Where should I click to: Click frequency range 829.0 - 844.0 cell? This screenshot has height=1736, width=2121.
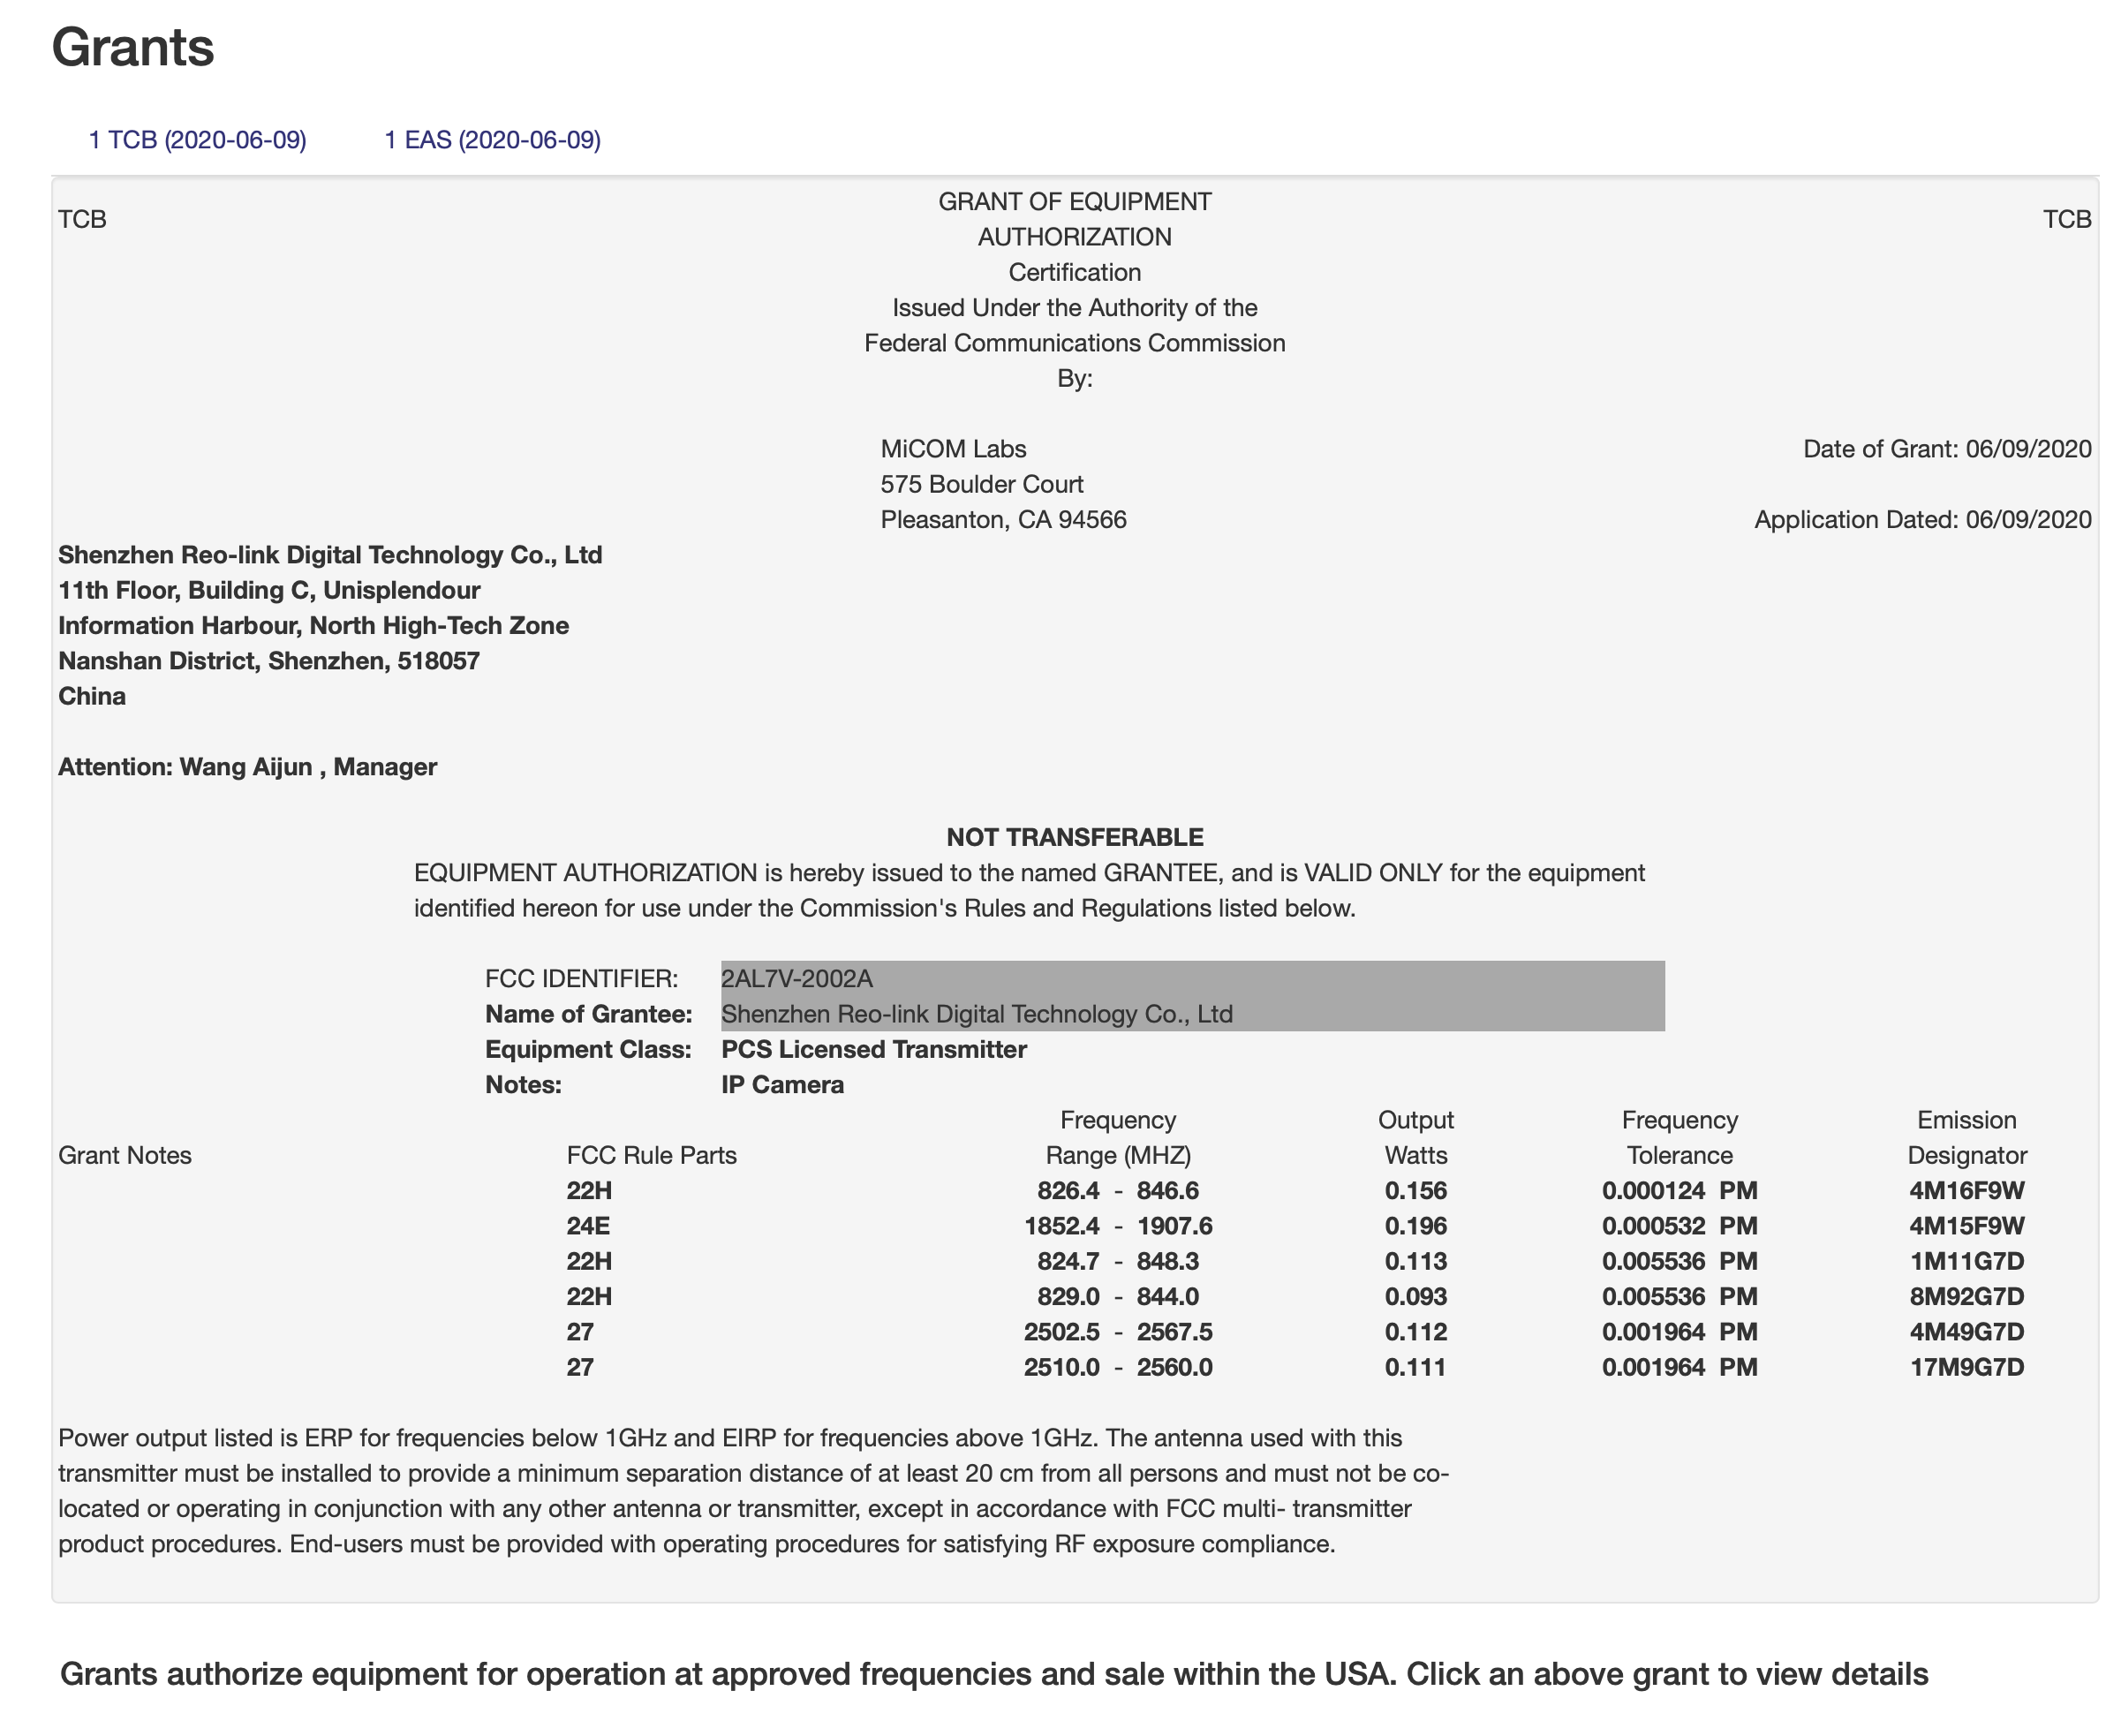[x=1117, y=1296]
